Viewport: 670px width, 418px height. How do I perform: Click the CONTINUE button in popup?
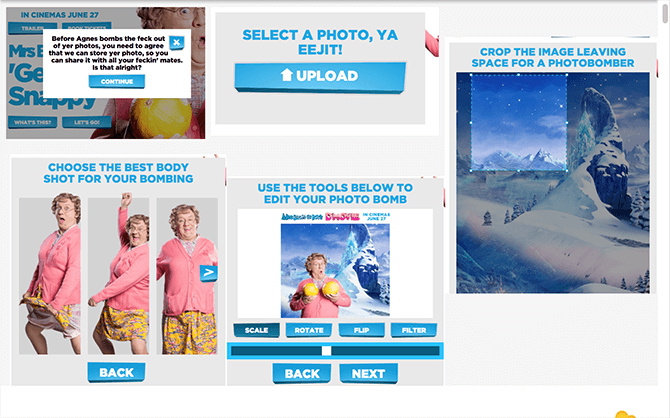coord(117,81)
